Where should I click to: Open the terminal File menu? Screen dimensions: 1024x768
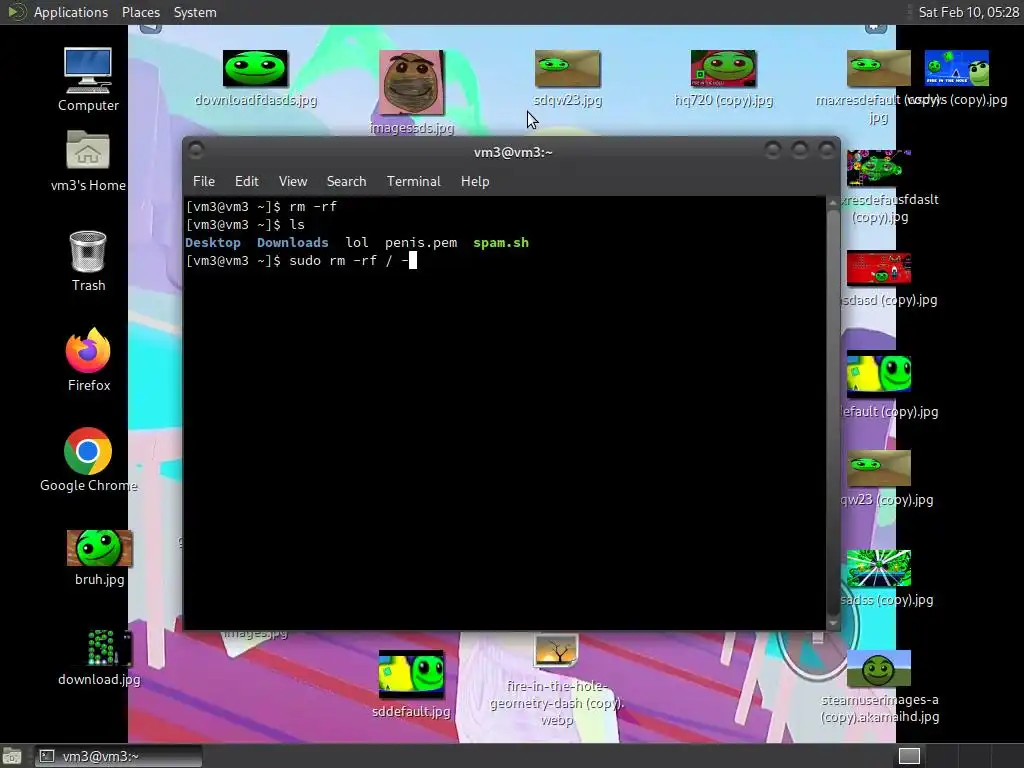click(x=204, y=181)
